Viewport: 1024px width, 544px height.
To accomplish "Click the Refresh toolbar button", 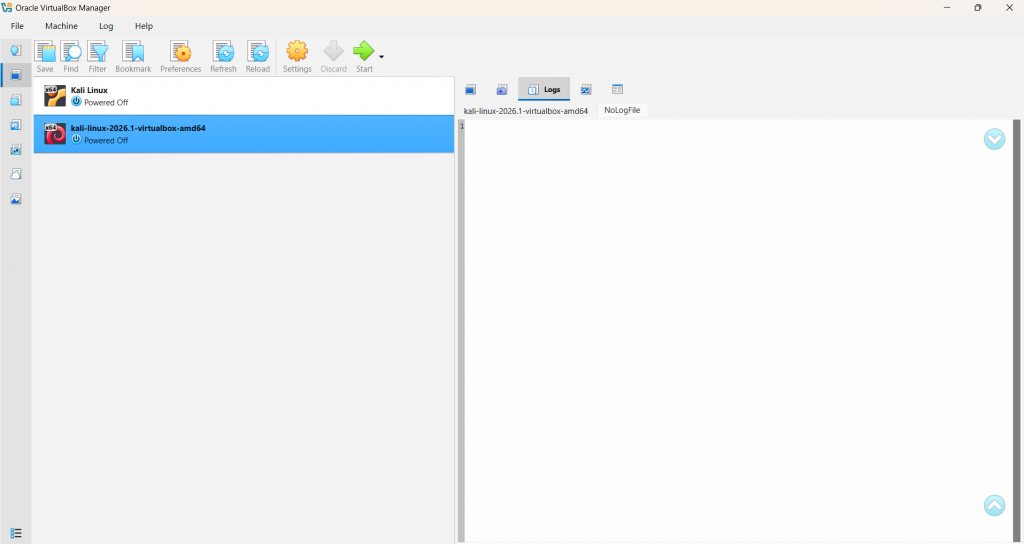I will click(x=223, y=57).
